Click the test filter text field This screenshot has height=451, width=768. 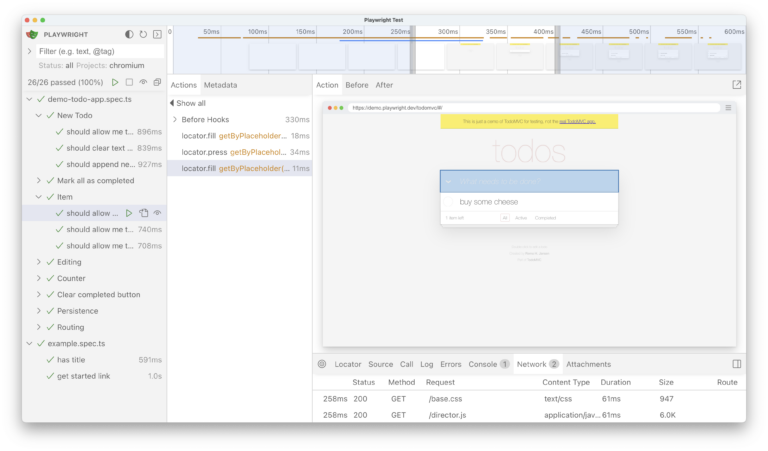98,51
